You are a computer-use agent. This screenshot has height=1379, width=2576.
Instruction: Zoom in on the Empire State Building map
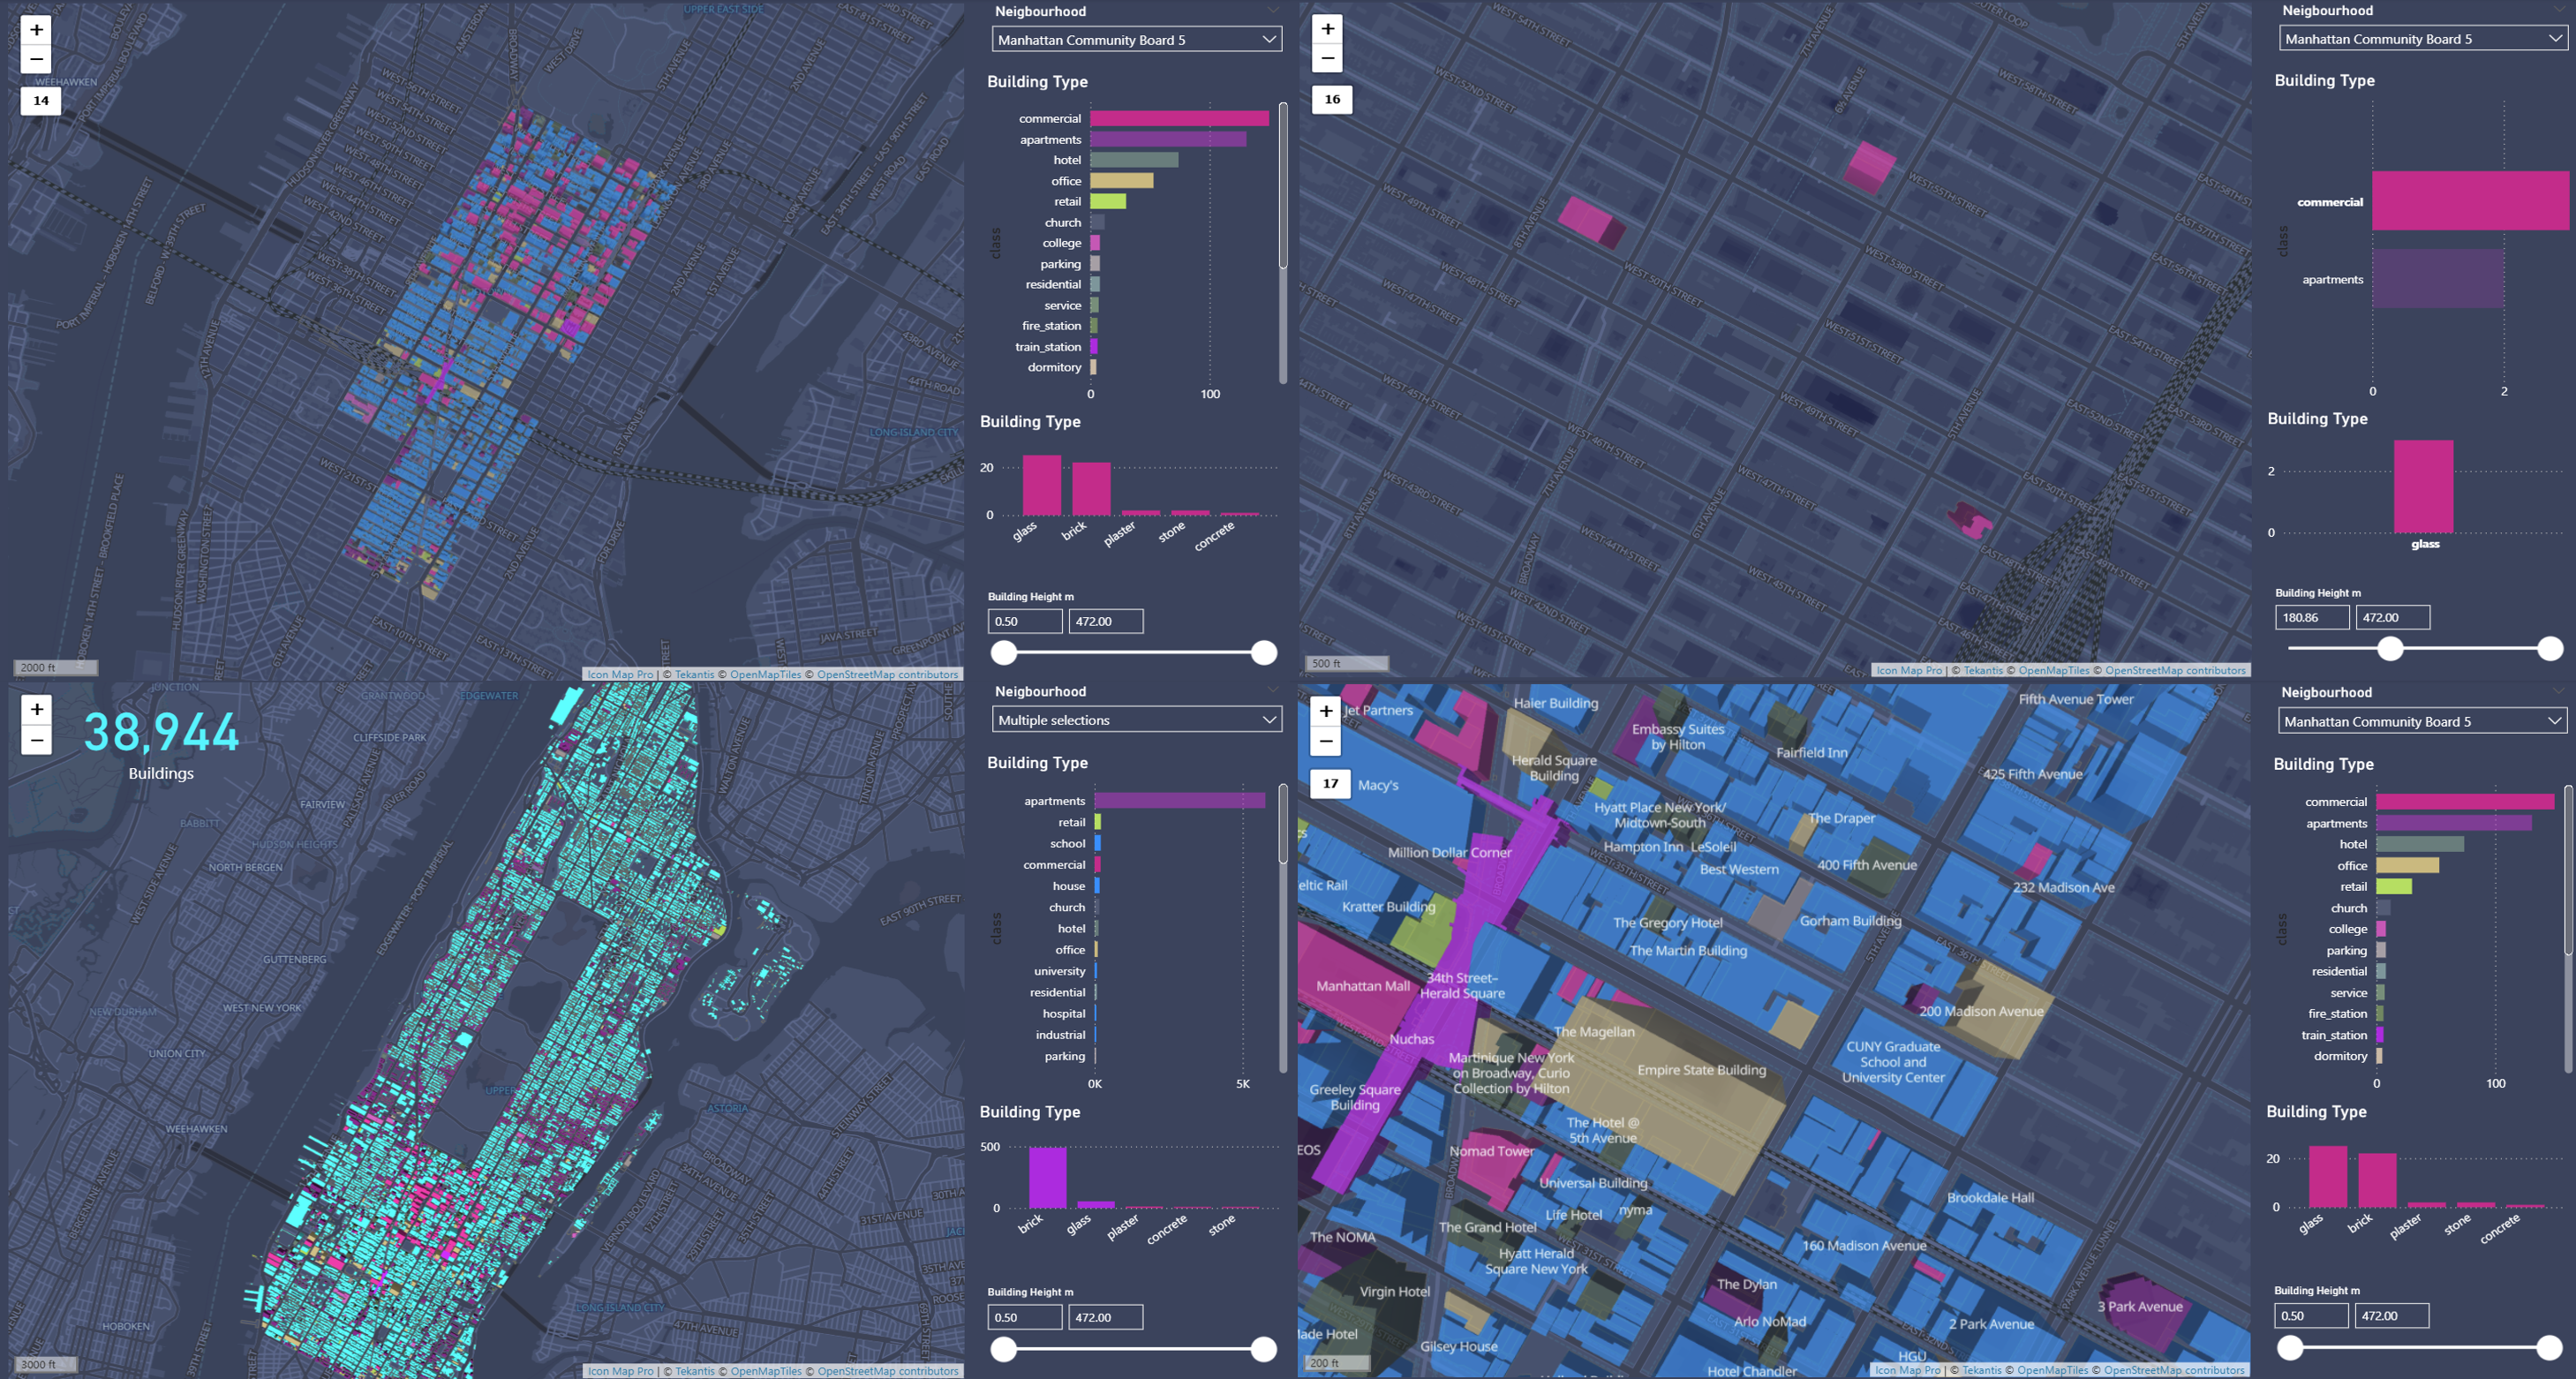pyautogui.click(x=1325, y=711)
